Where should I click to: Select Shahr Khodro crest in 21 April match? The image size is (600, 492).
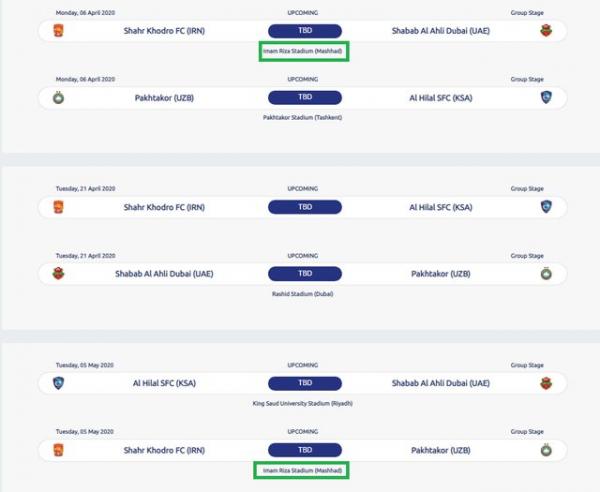(x=56, y=207)
